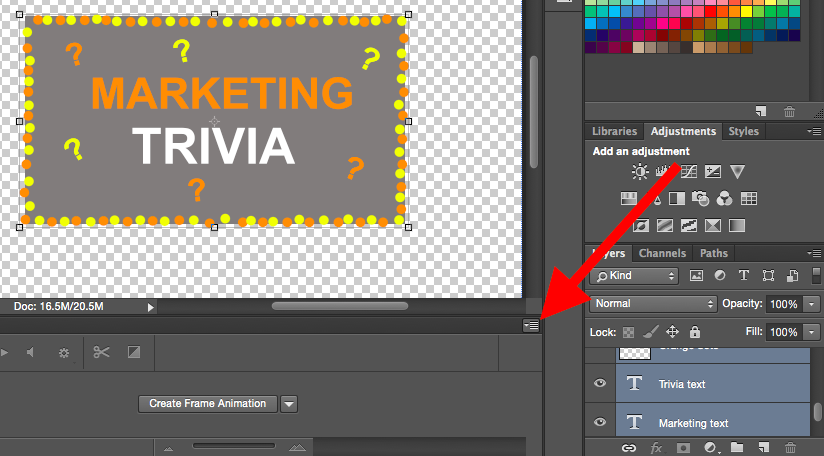Image resolution: width=824 pixels, height=456 pixels.
Task: Open the timeline panel flyout menu
Action: (531, 325)
